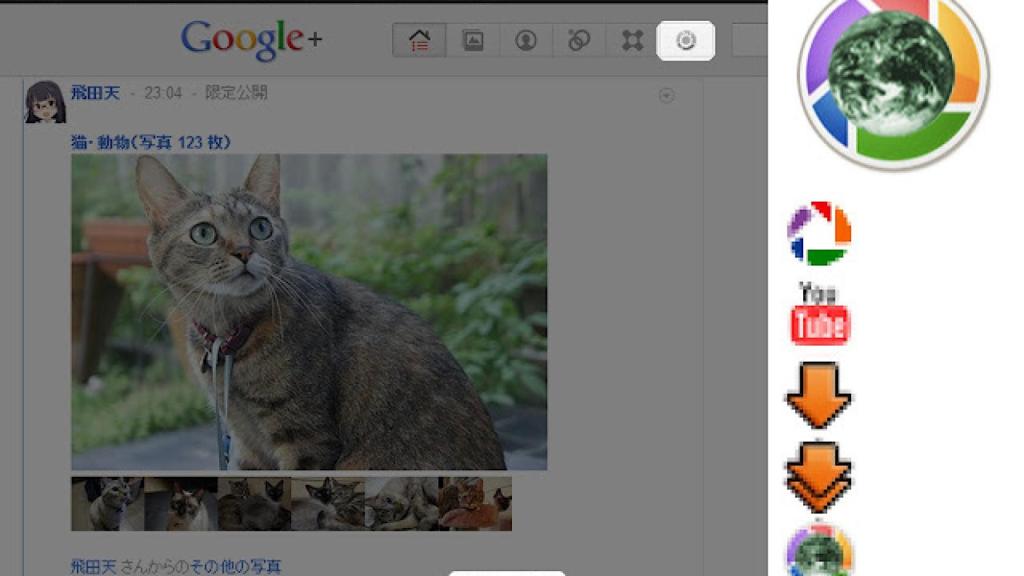This screenshot has width=1024, height=576.
Task: Click the small Picasa icon below the logo
Action: 820,234
